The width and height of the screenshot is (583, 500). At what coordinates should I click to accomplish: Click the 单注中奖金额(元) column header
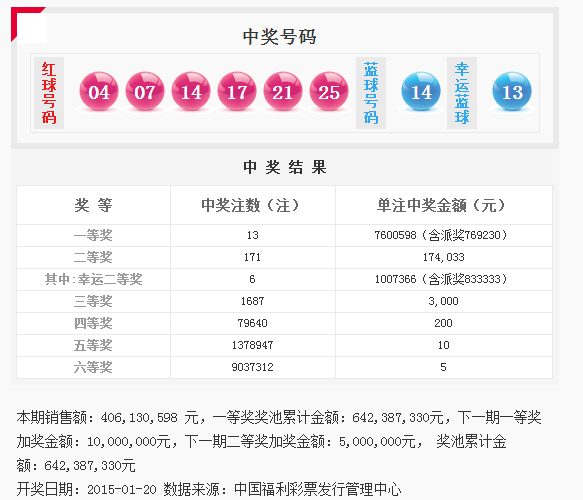point(441,205)
